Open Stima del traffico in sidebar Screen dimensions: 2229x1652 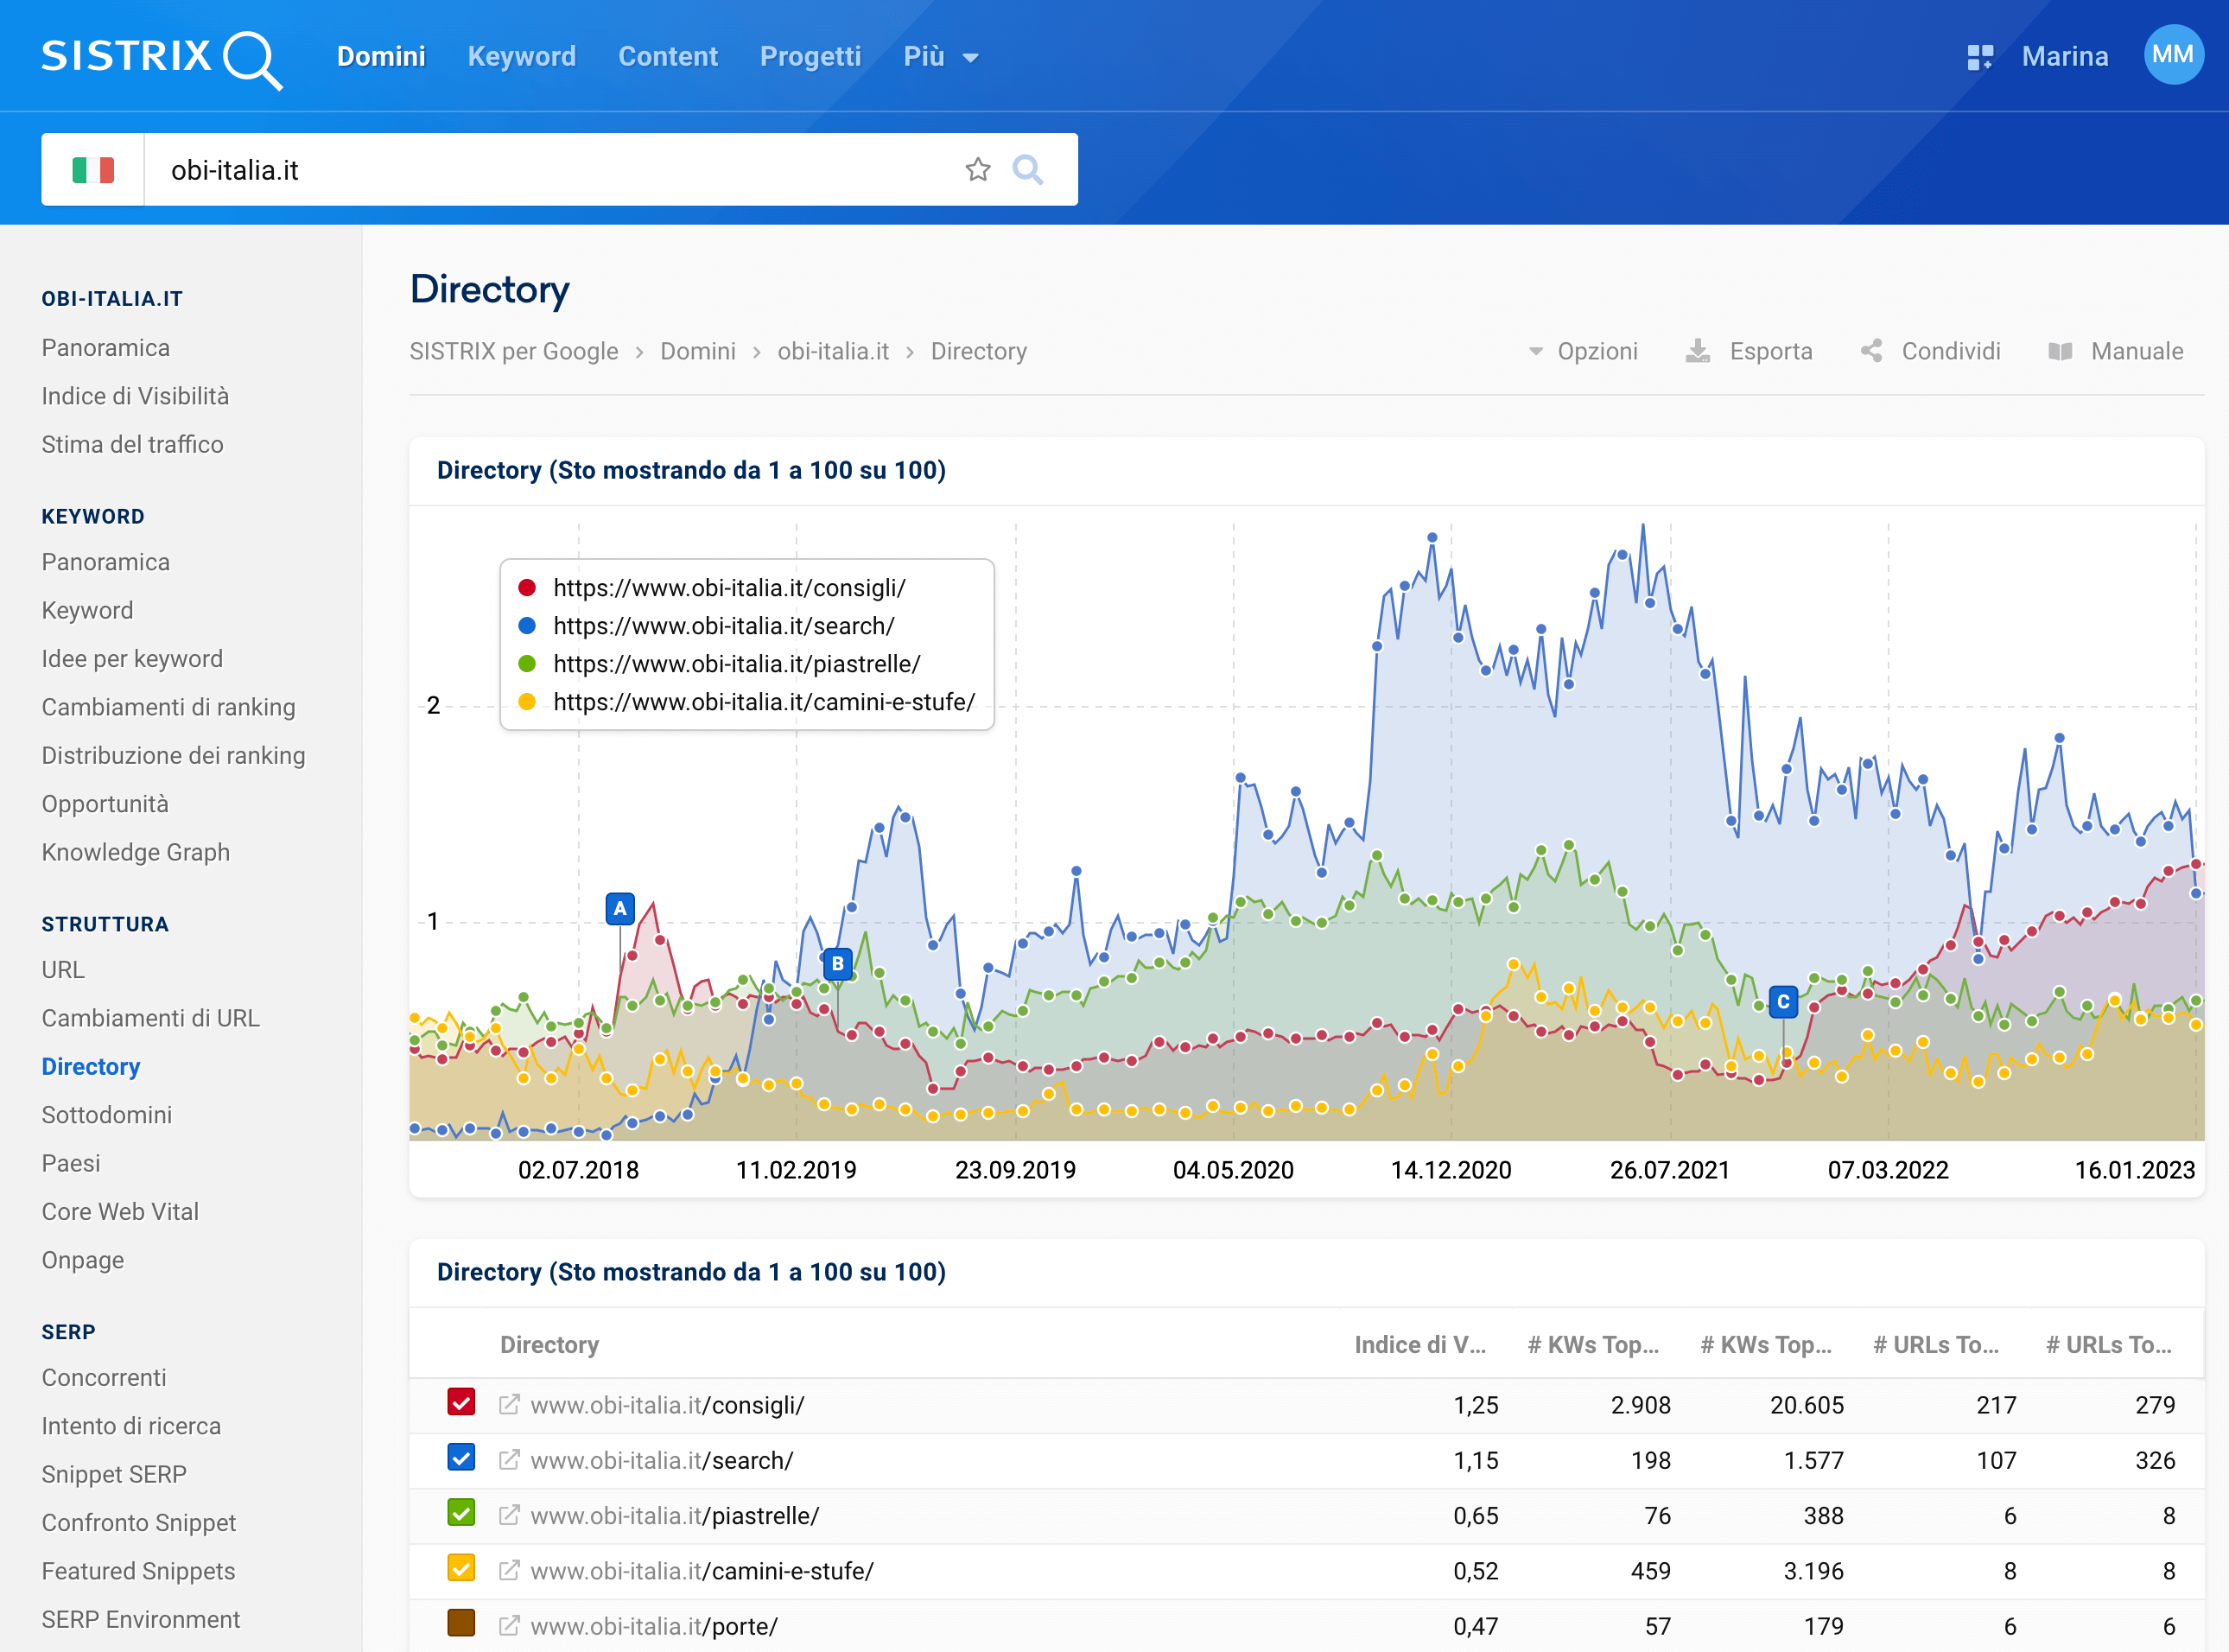coord(132,444)
